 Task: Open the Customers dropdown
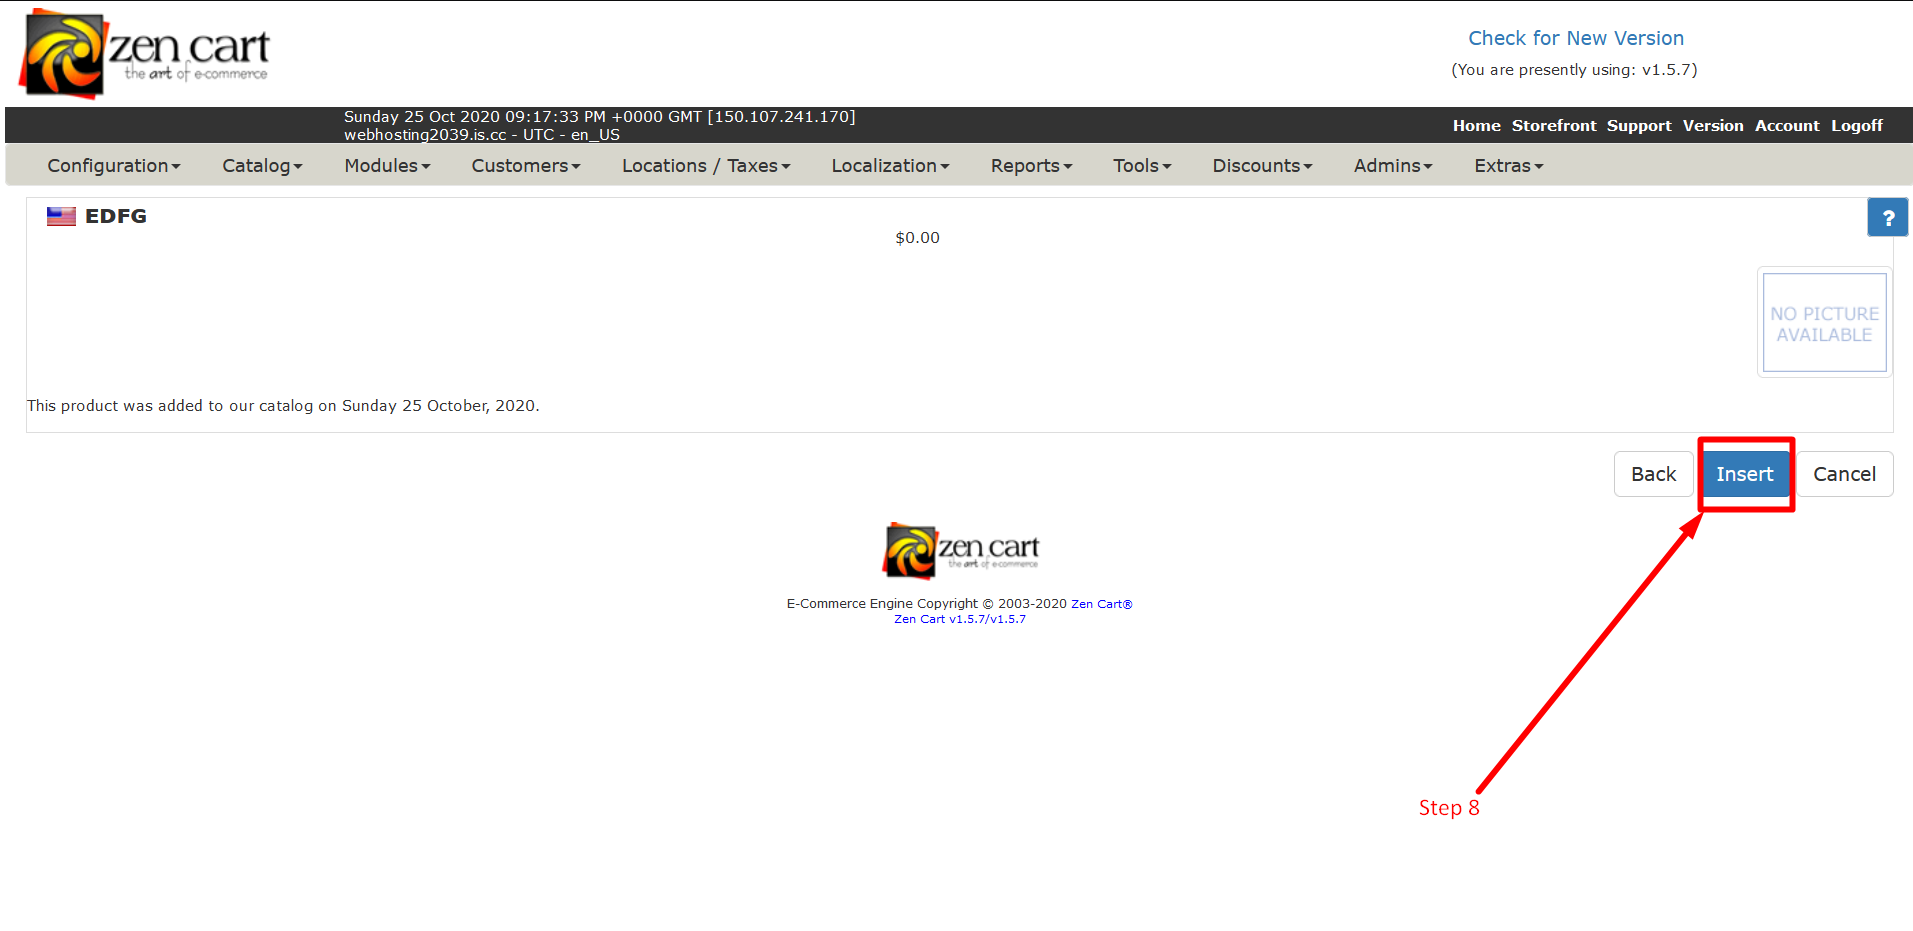(x=526, y=166)
